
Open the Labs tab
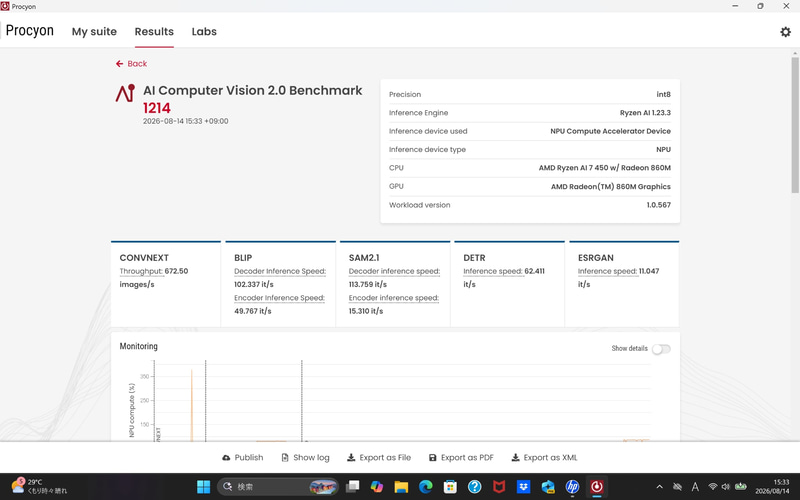pyautogui.click(x=204, y=32)
